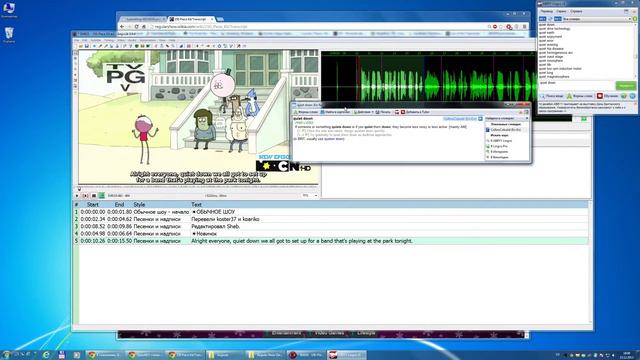The width and height of the screenshot is (640, 360).
Task: Click 'Найти в карточке' in the Lingvo card
Action: point(335,112)
